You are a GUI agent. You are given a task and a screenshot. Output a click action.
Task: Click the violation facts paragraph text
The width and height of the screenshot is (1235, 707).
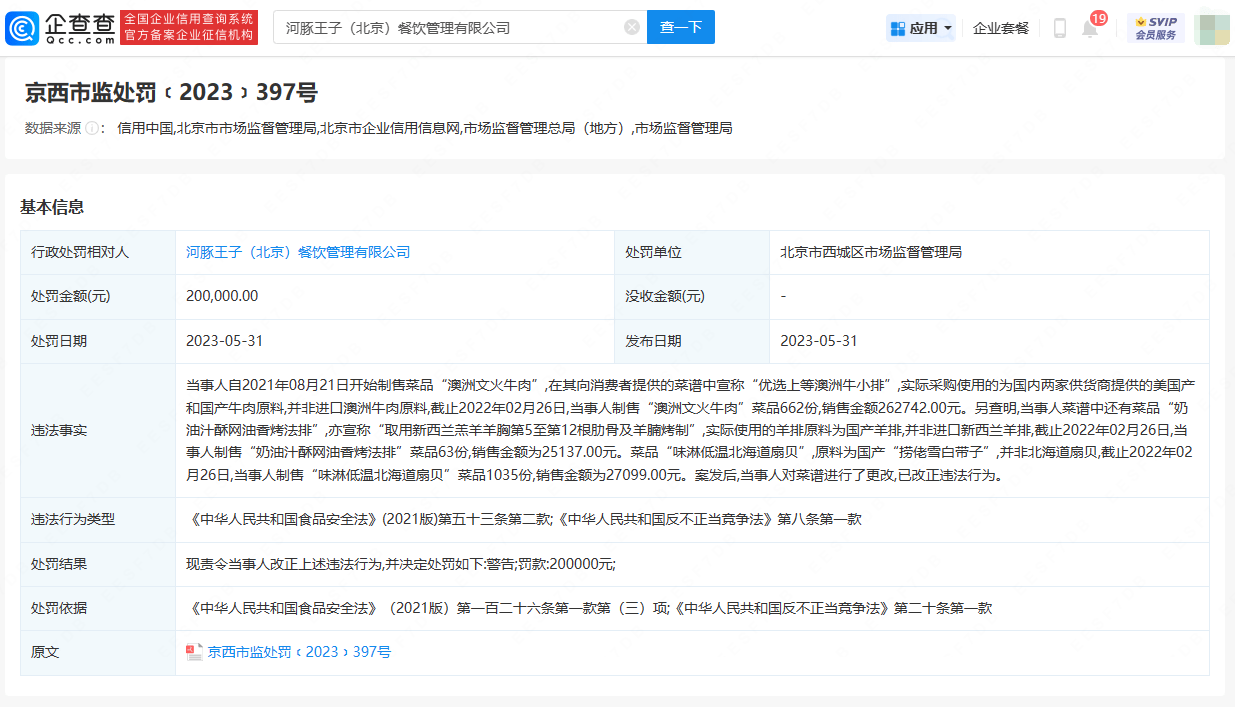click(x=692, y=430)
